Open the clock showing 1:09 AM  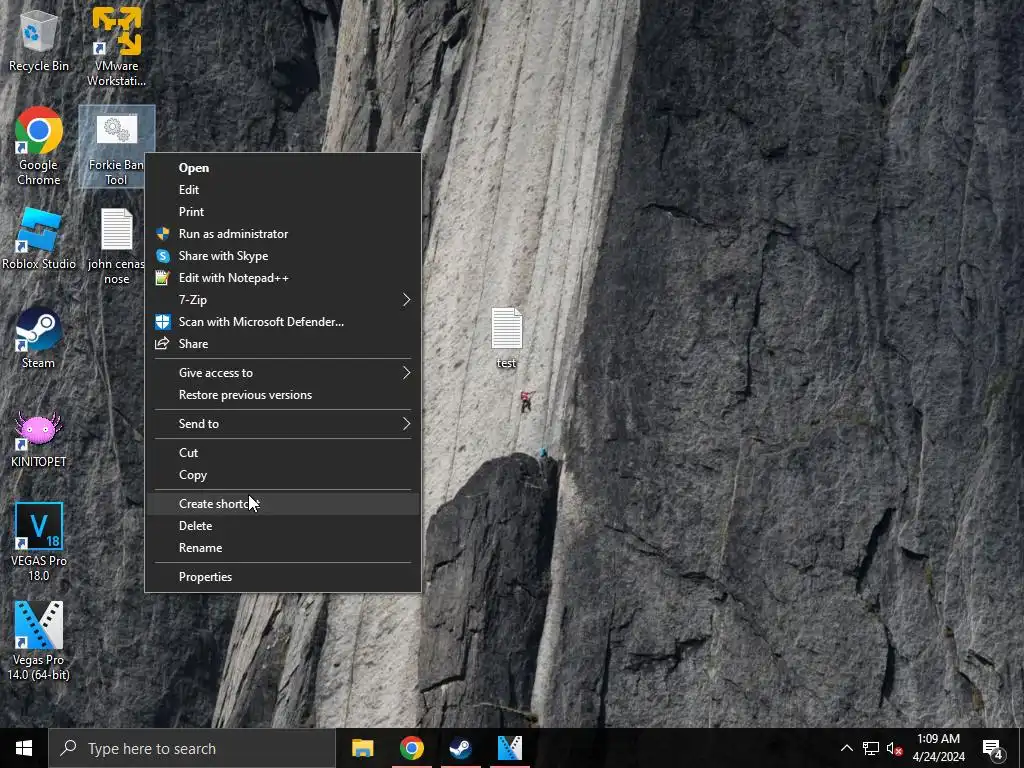tap(938, 748)
